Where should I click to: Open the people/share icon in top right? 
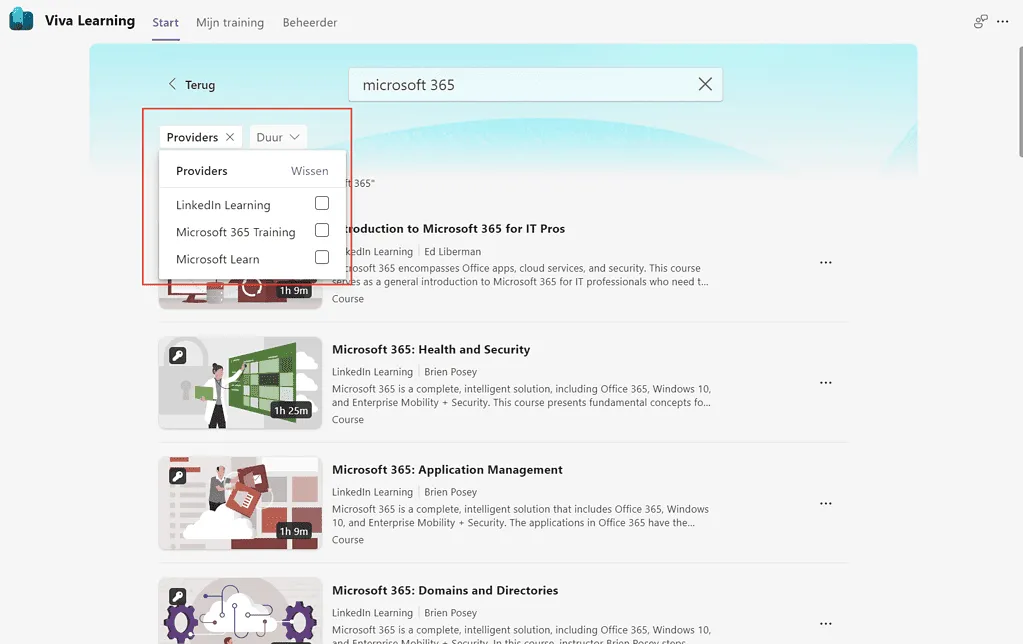980,22
